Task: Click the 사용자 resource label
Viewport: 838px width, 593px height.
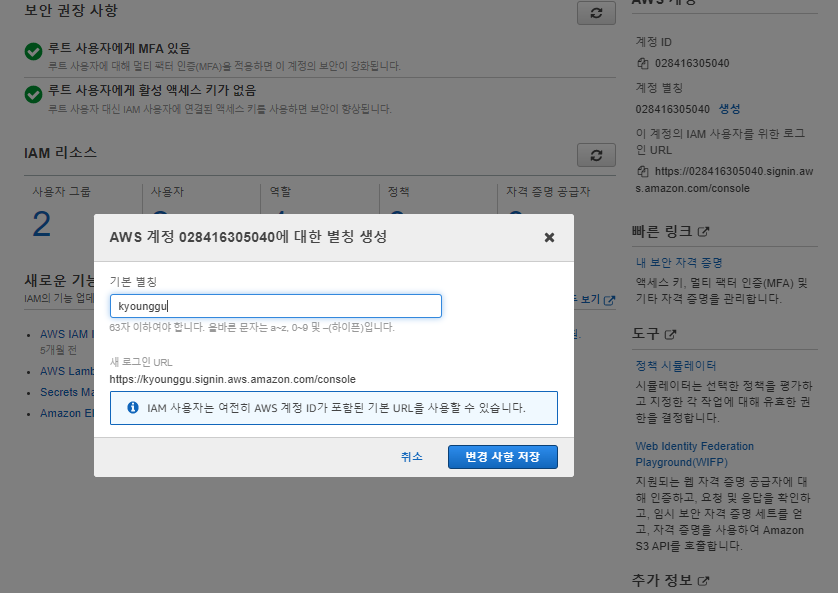Action: click(167, 191)
